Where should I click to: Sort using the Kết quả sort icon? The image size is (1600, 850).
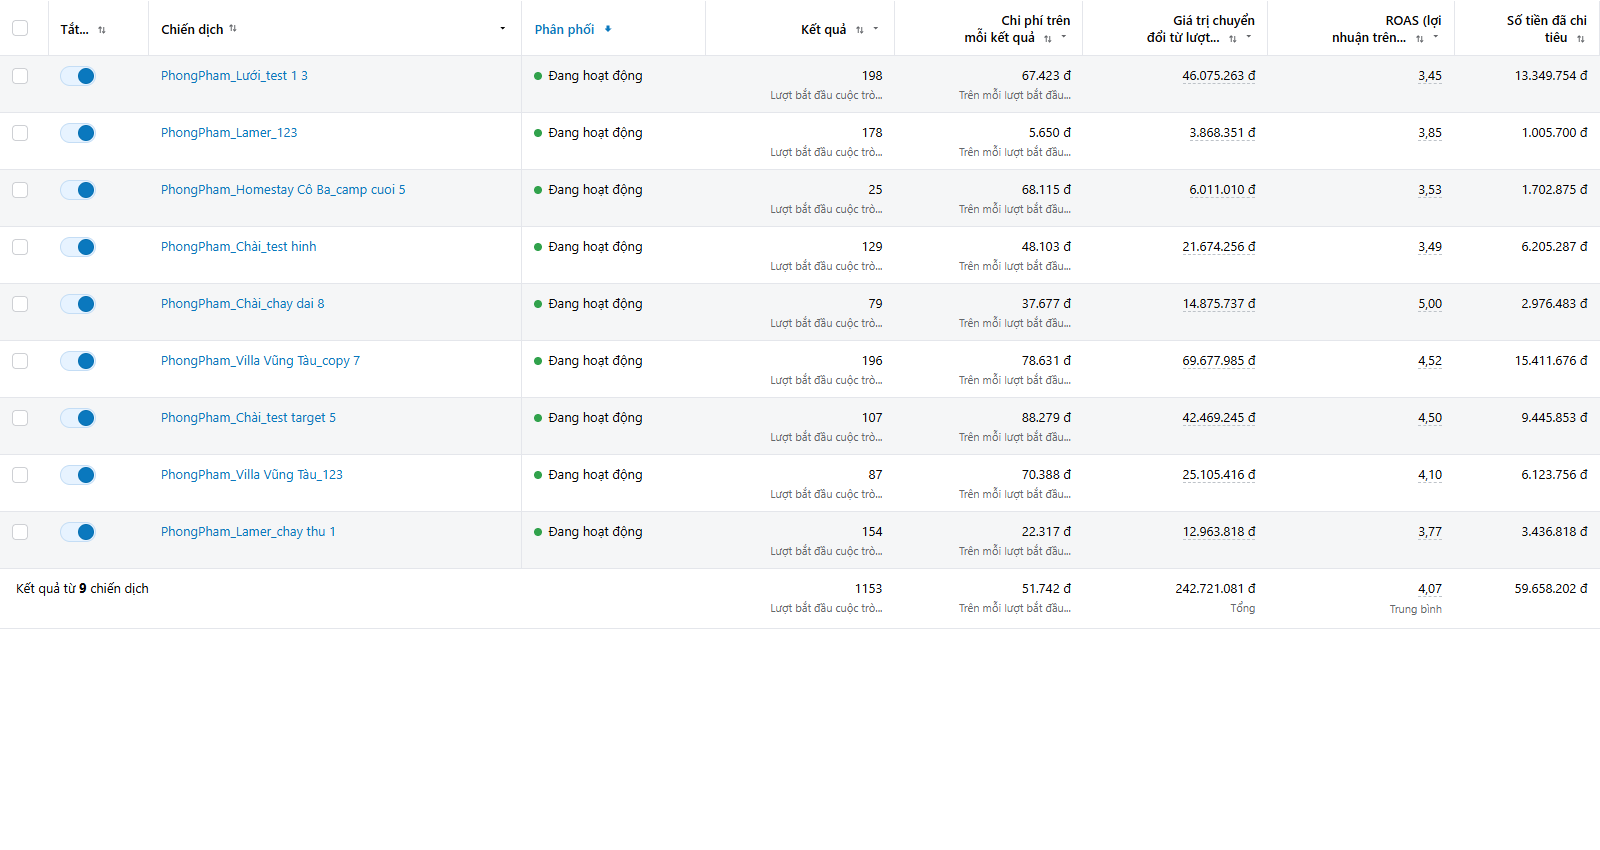860,30
